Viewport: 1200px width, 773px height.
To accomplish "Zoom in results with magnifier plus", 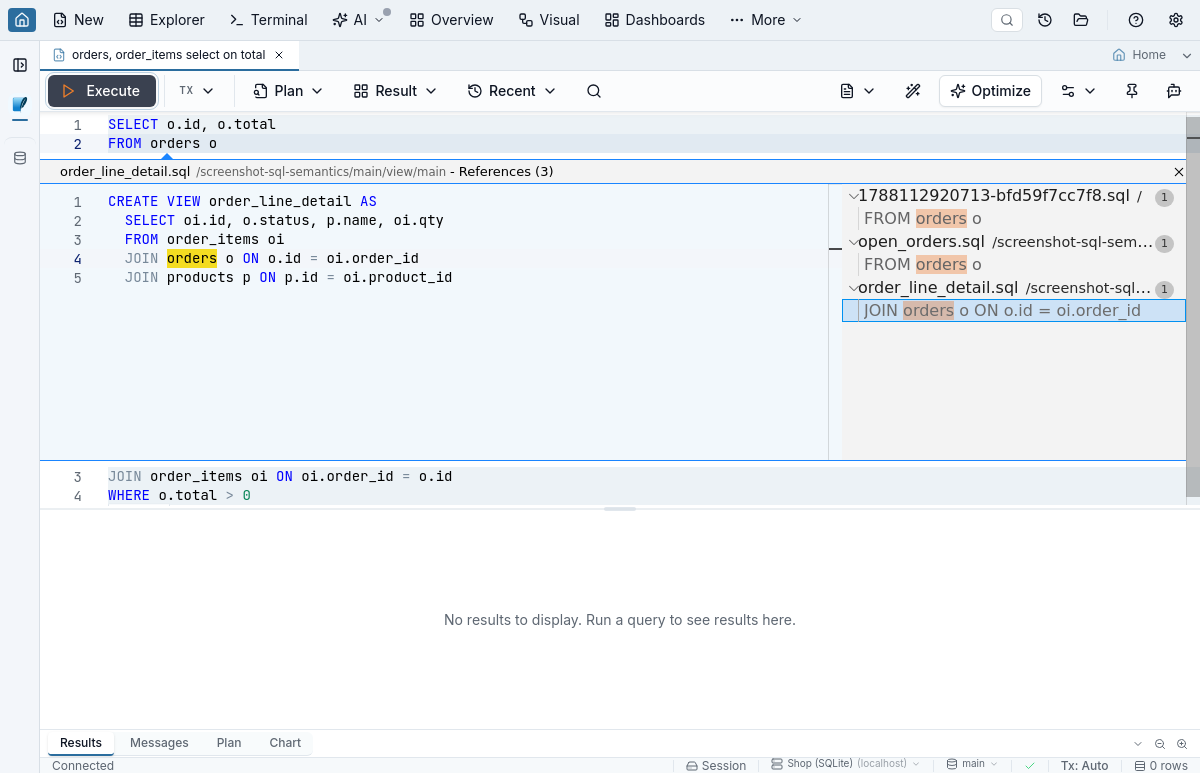I will (x=1182, y=743).
